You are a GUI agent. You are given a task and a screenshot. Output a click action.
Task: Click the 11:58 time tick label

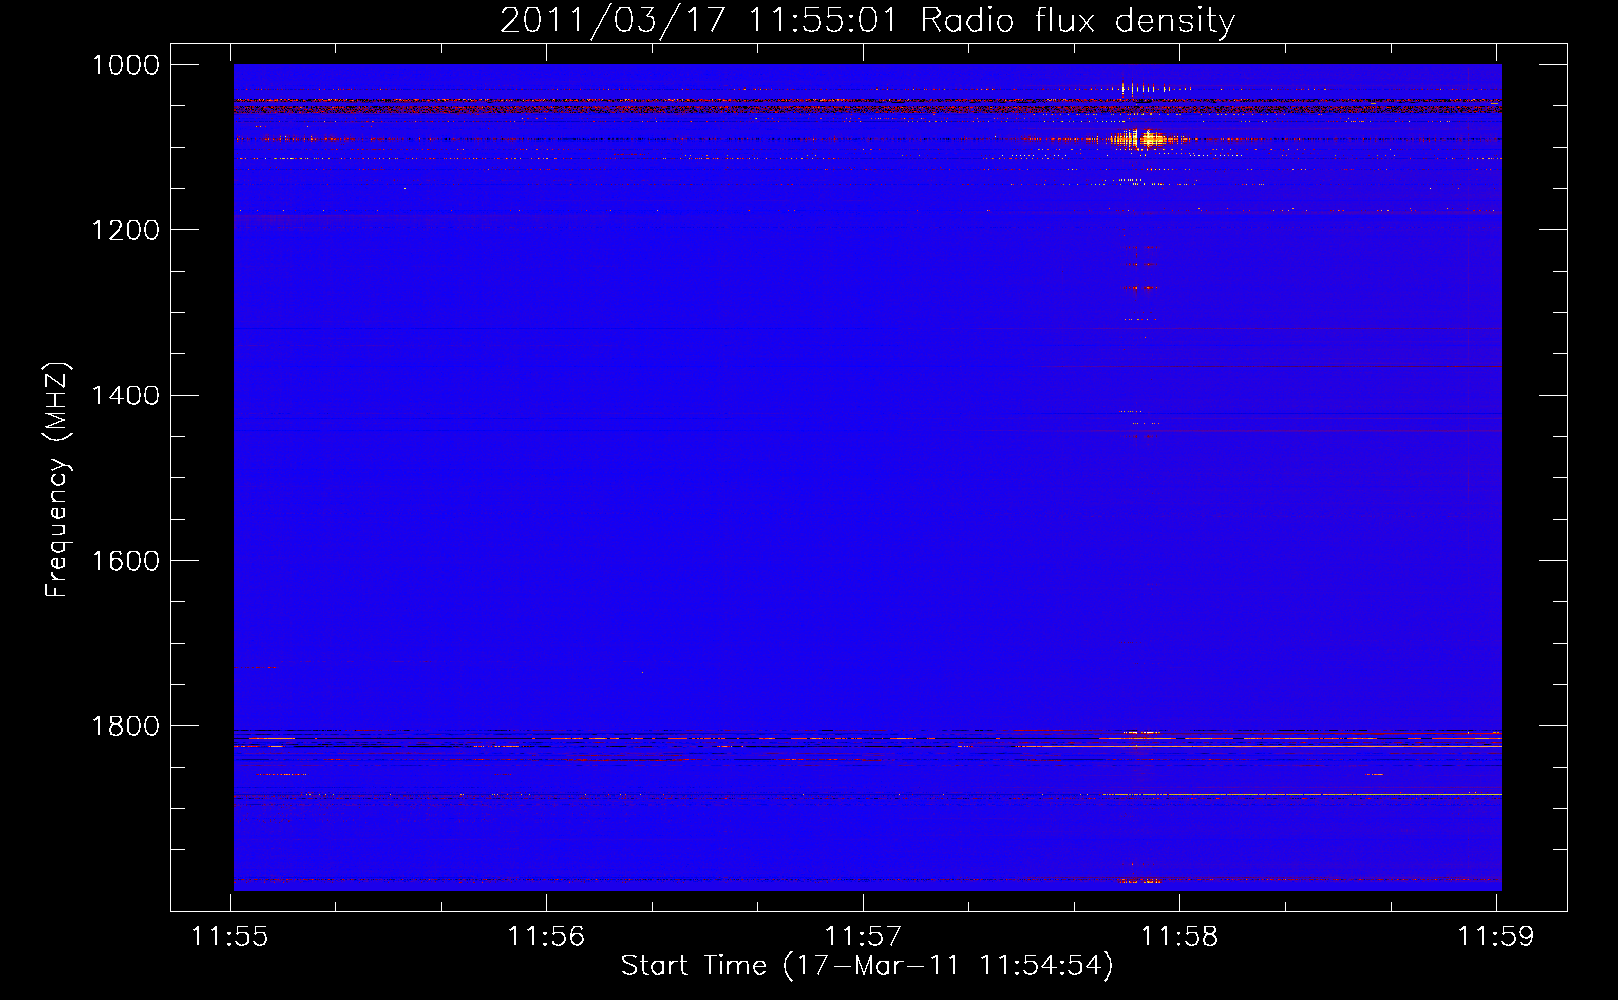point(1179,937)
